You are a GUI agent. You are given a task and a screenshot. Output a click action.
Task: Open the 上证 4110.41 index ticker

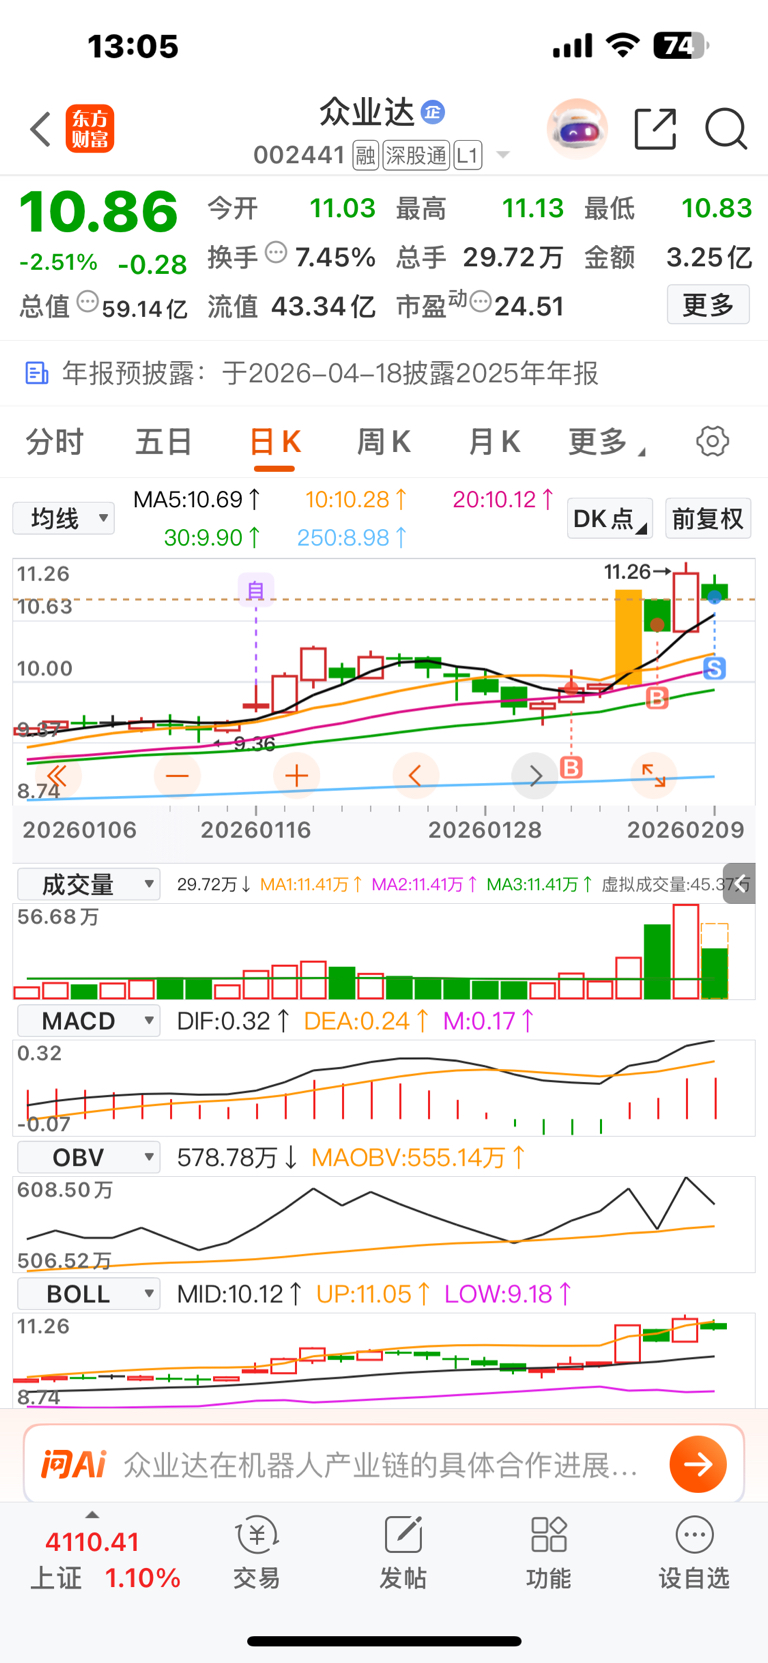coord(105,1559)
